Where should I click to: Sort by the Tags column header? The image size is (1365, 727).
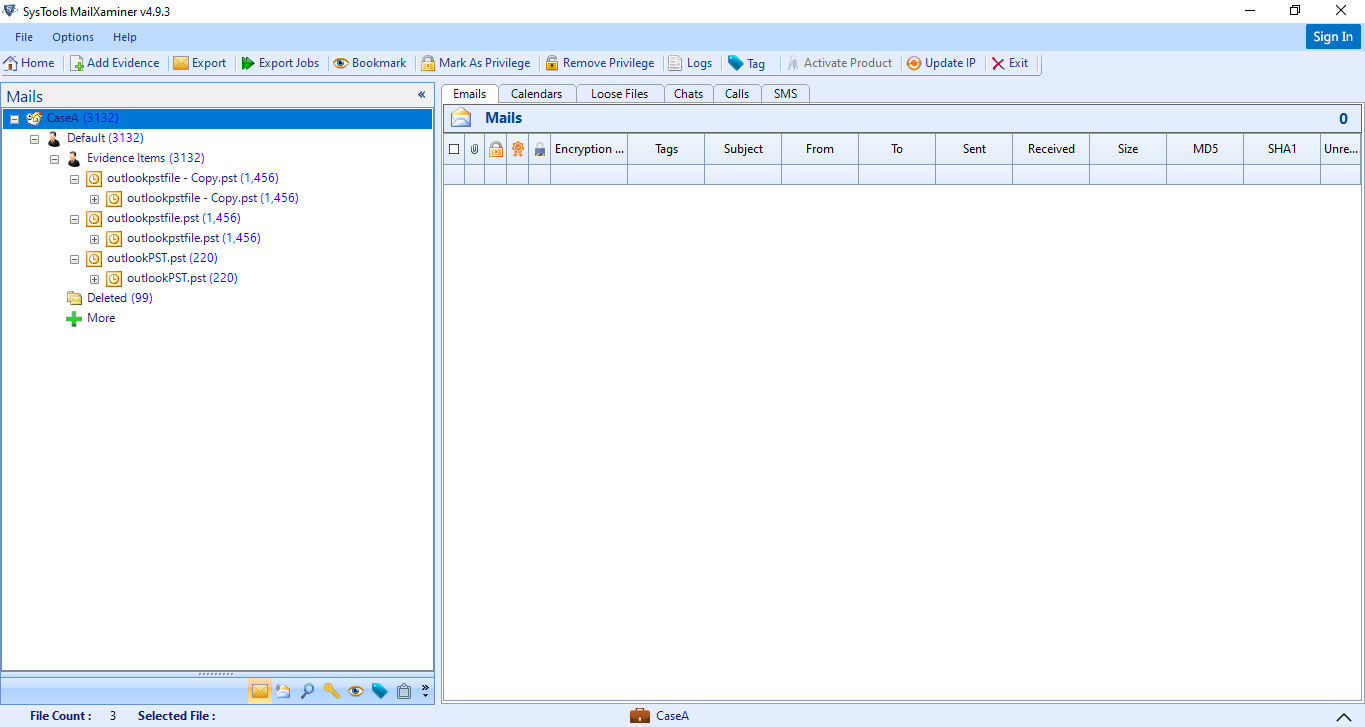pyautogui.click(x=666, y=149)
